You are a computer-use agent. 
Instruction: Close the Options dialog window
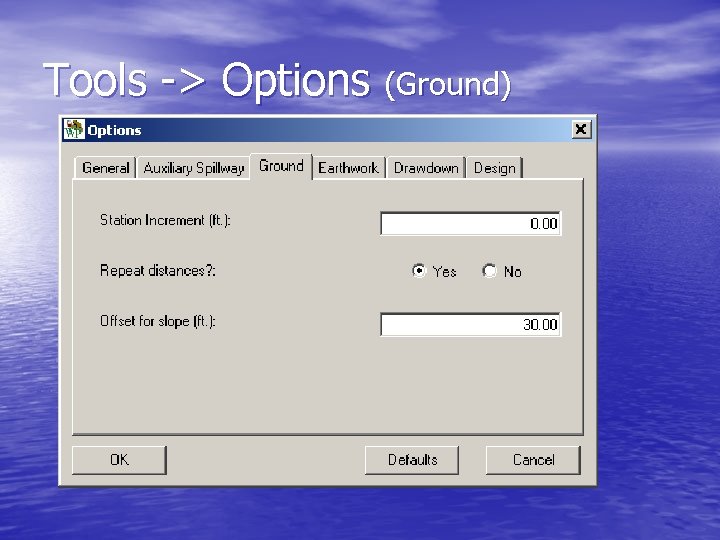click(581, 129)
